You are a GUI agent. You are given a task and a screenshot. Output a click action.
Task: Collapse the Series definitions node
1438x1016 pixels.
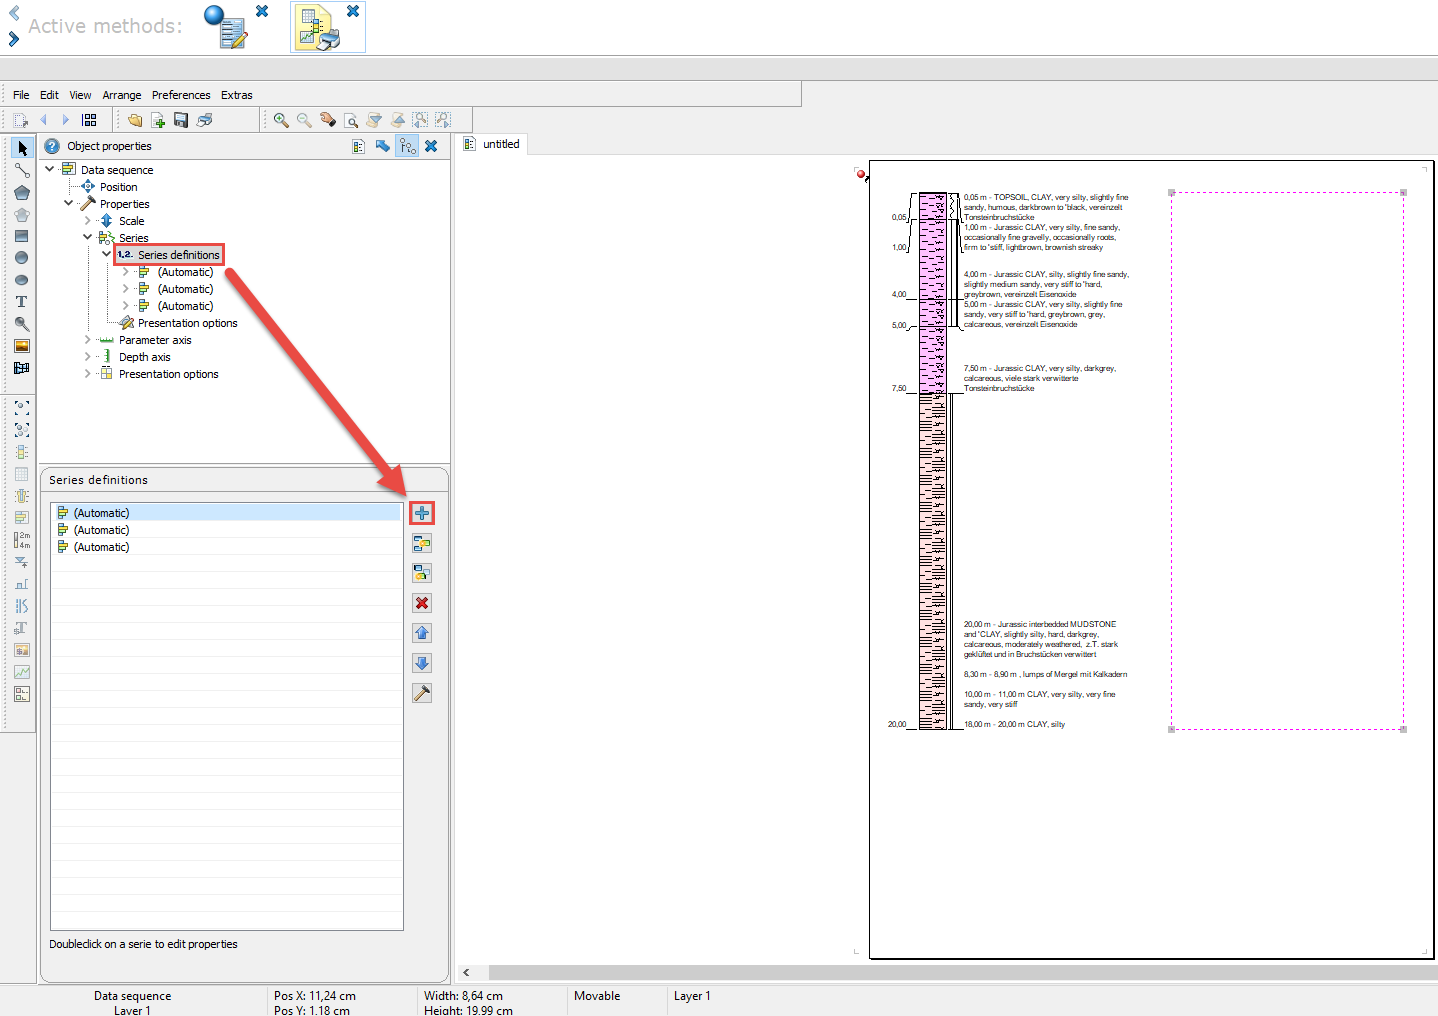[107, 254]
